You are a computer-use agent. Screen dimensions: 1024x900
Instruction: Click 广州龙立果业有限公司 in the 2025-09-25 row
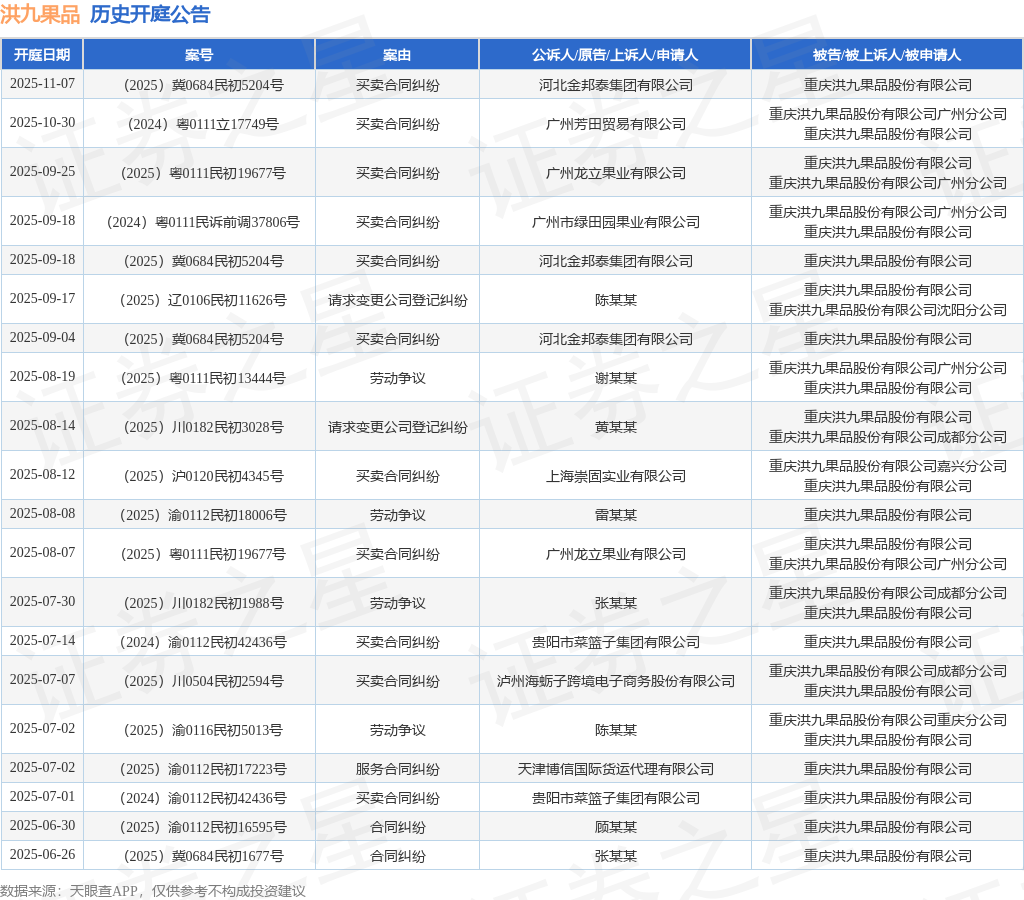(x=615, y=173)
